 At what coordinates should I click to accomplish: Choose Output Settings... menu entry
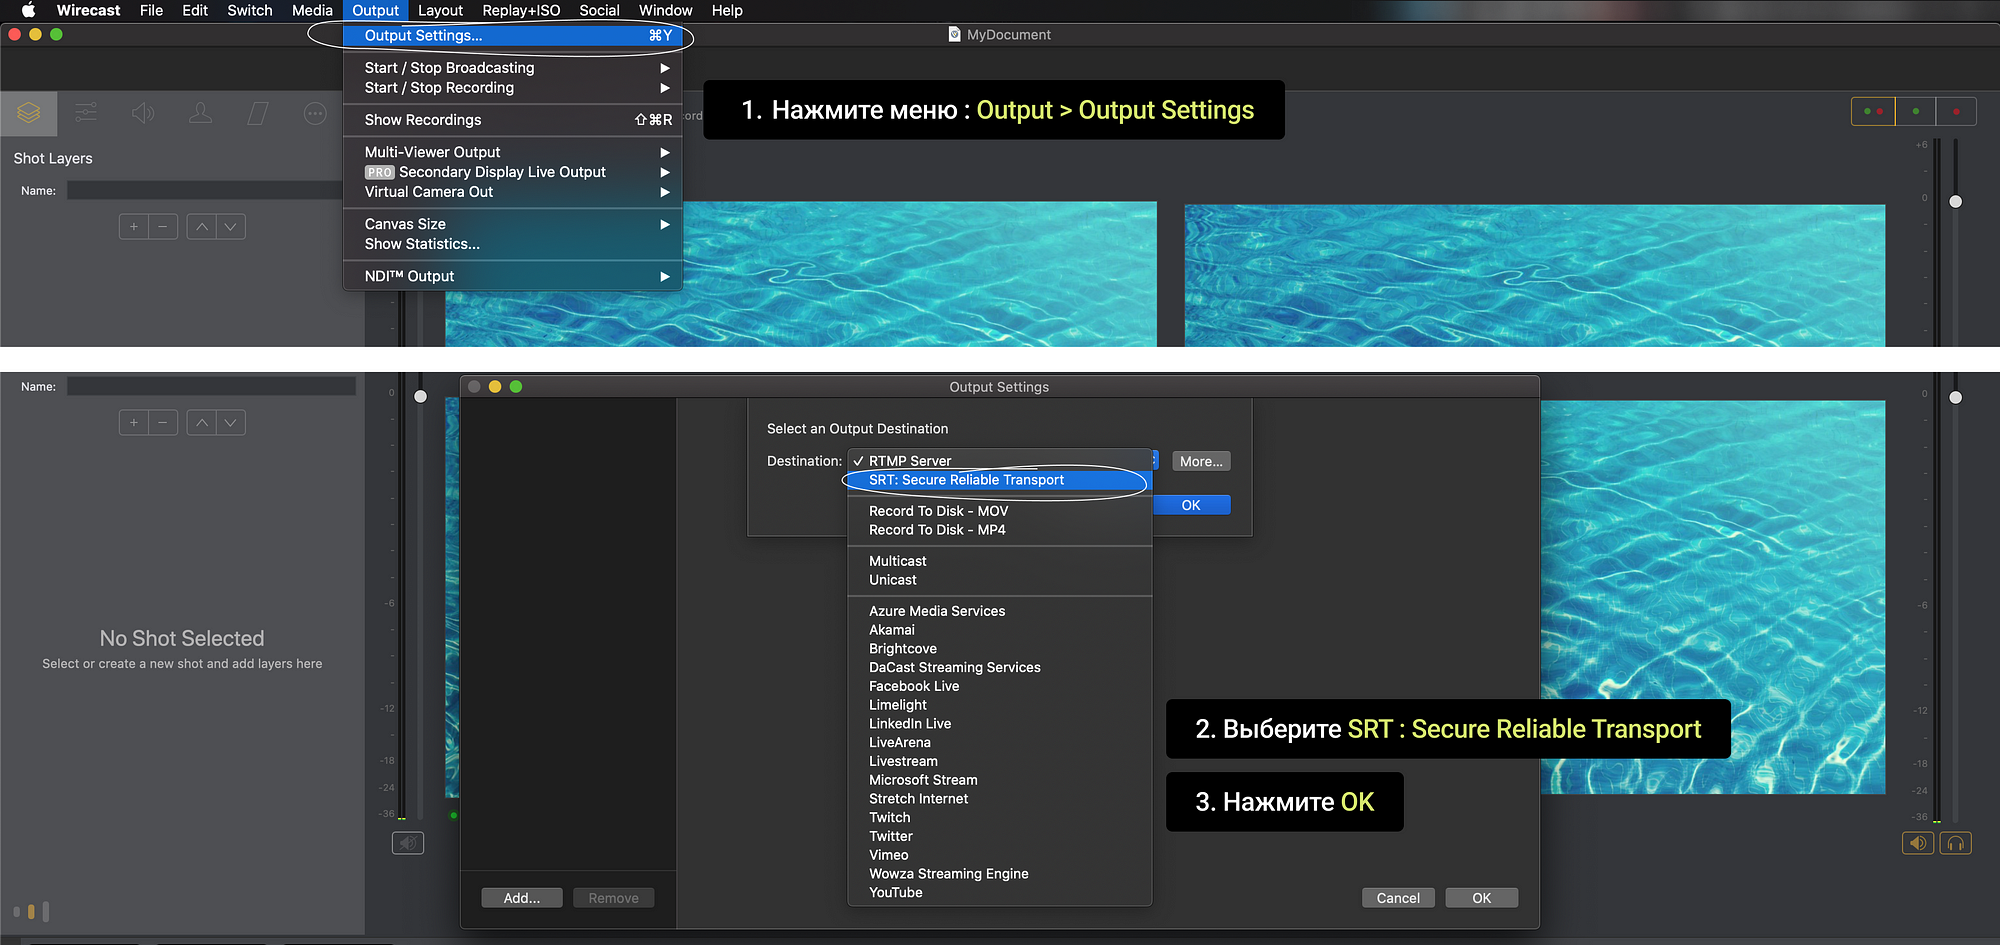pyautogui.click(x=512, y=36)
